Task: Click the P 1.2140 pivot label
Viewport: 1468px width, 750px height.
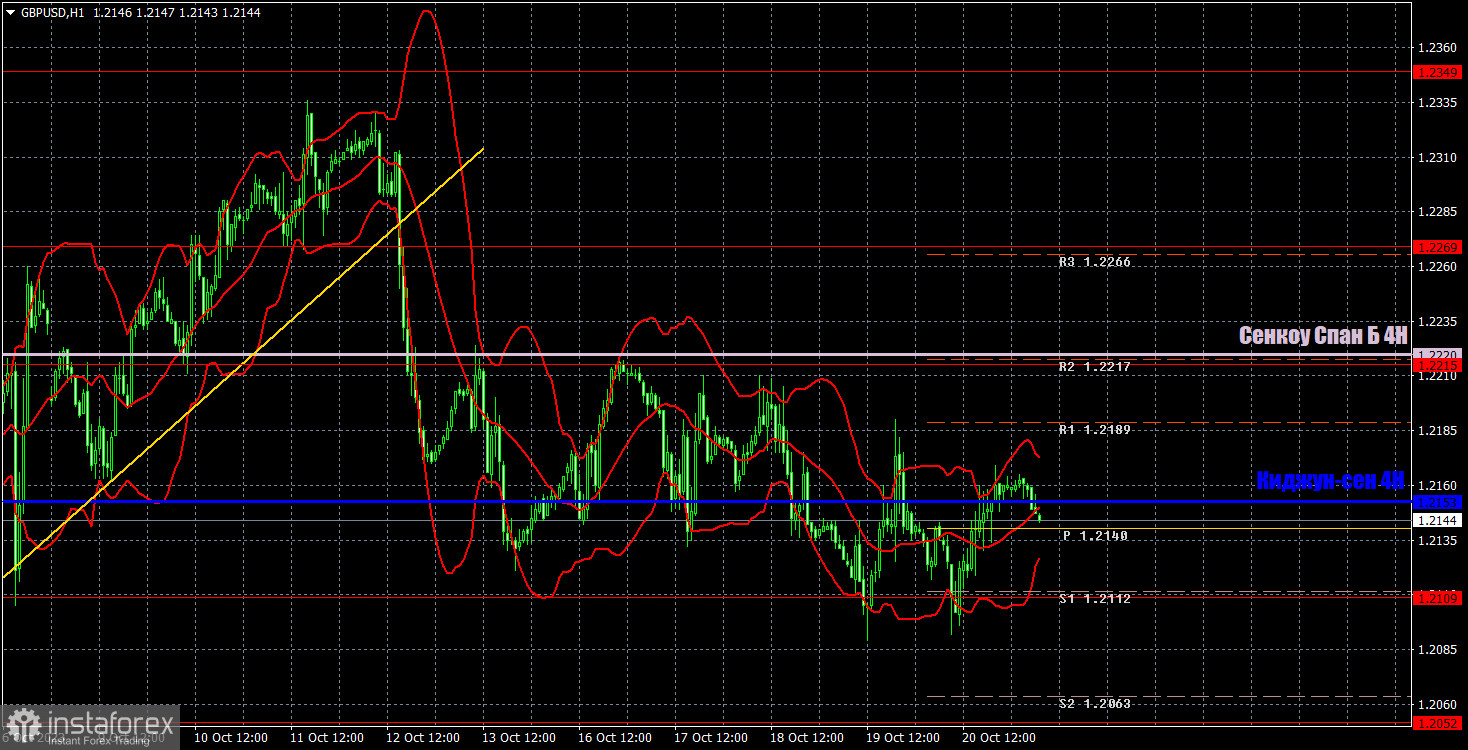Action: (1095, 536)
